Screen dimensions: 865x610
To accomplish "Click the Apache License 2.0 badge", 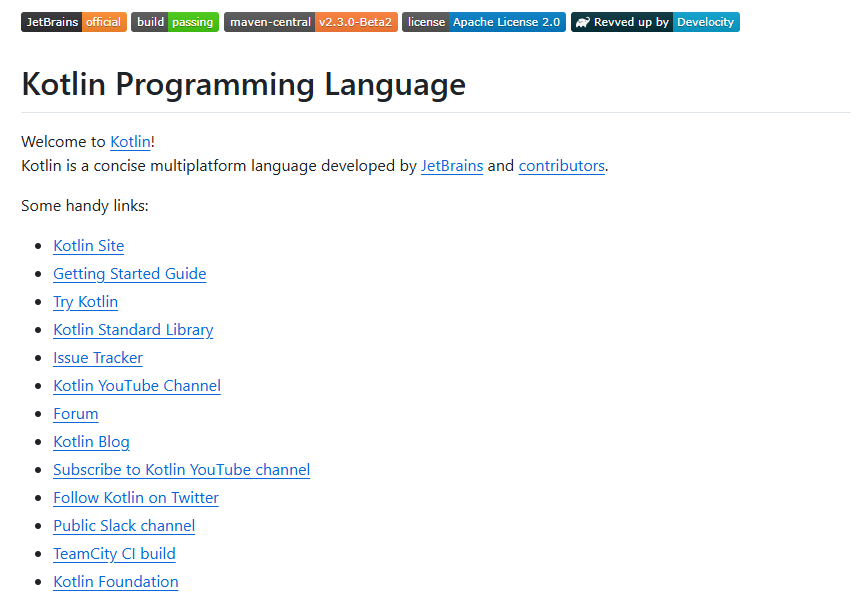I will tap(484, 22).
